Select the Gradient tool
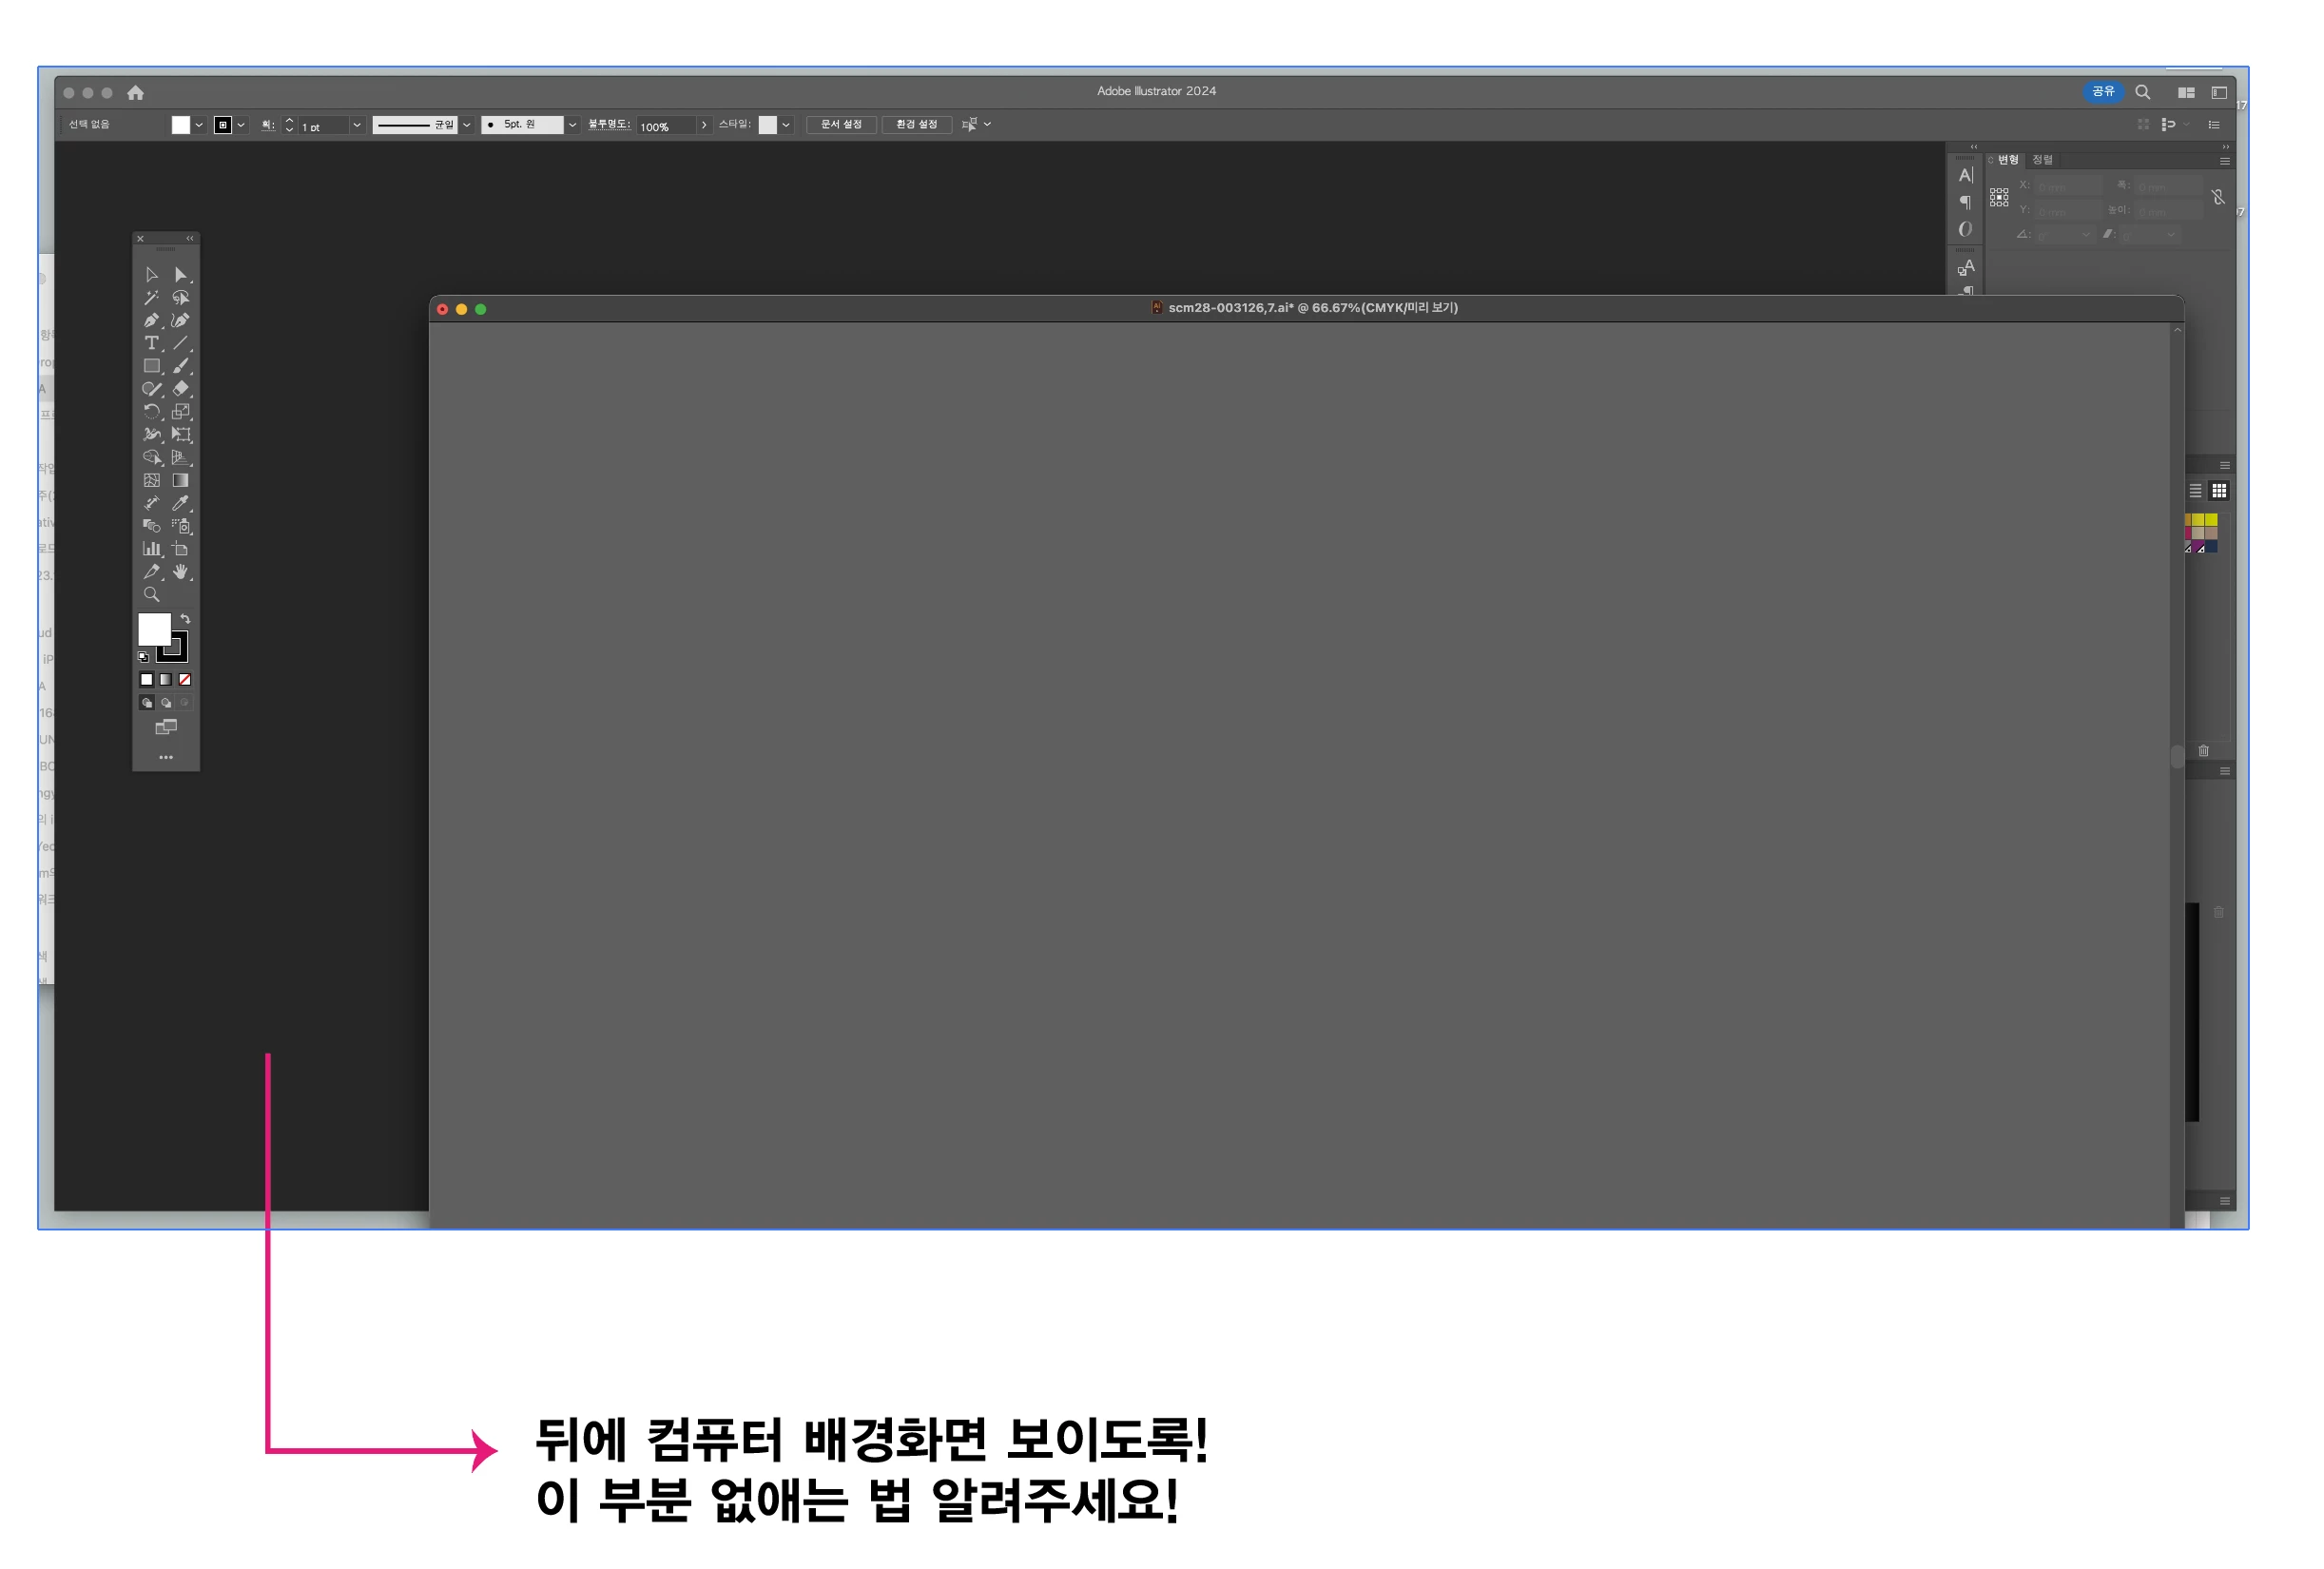The height and width of the screenshot is (1569, 2324). point(180,480)
